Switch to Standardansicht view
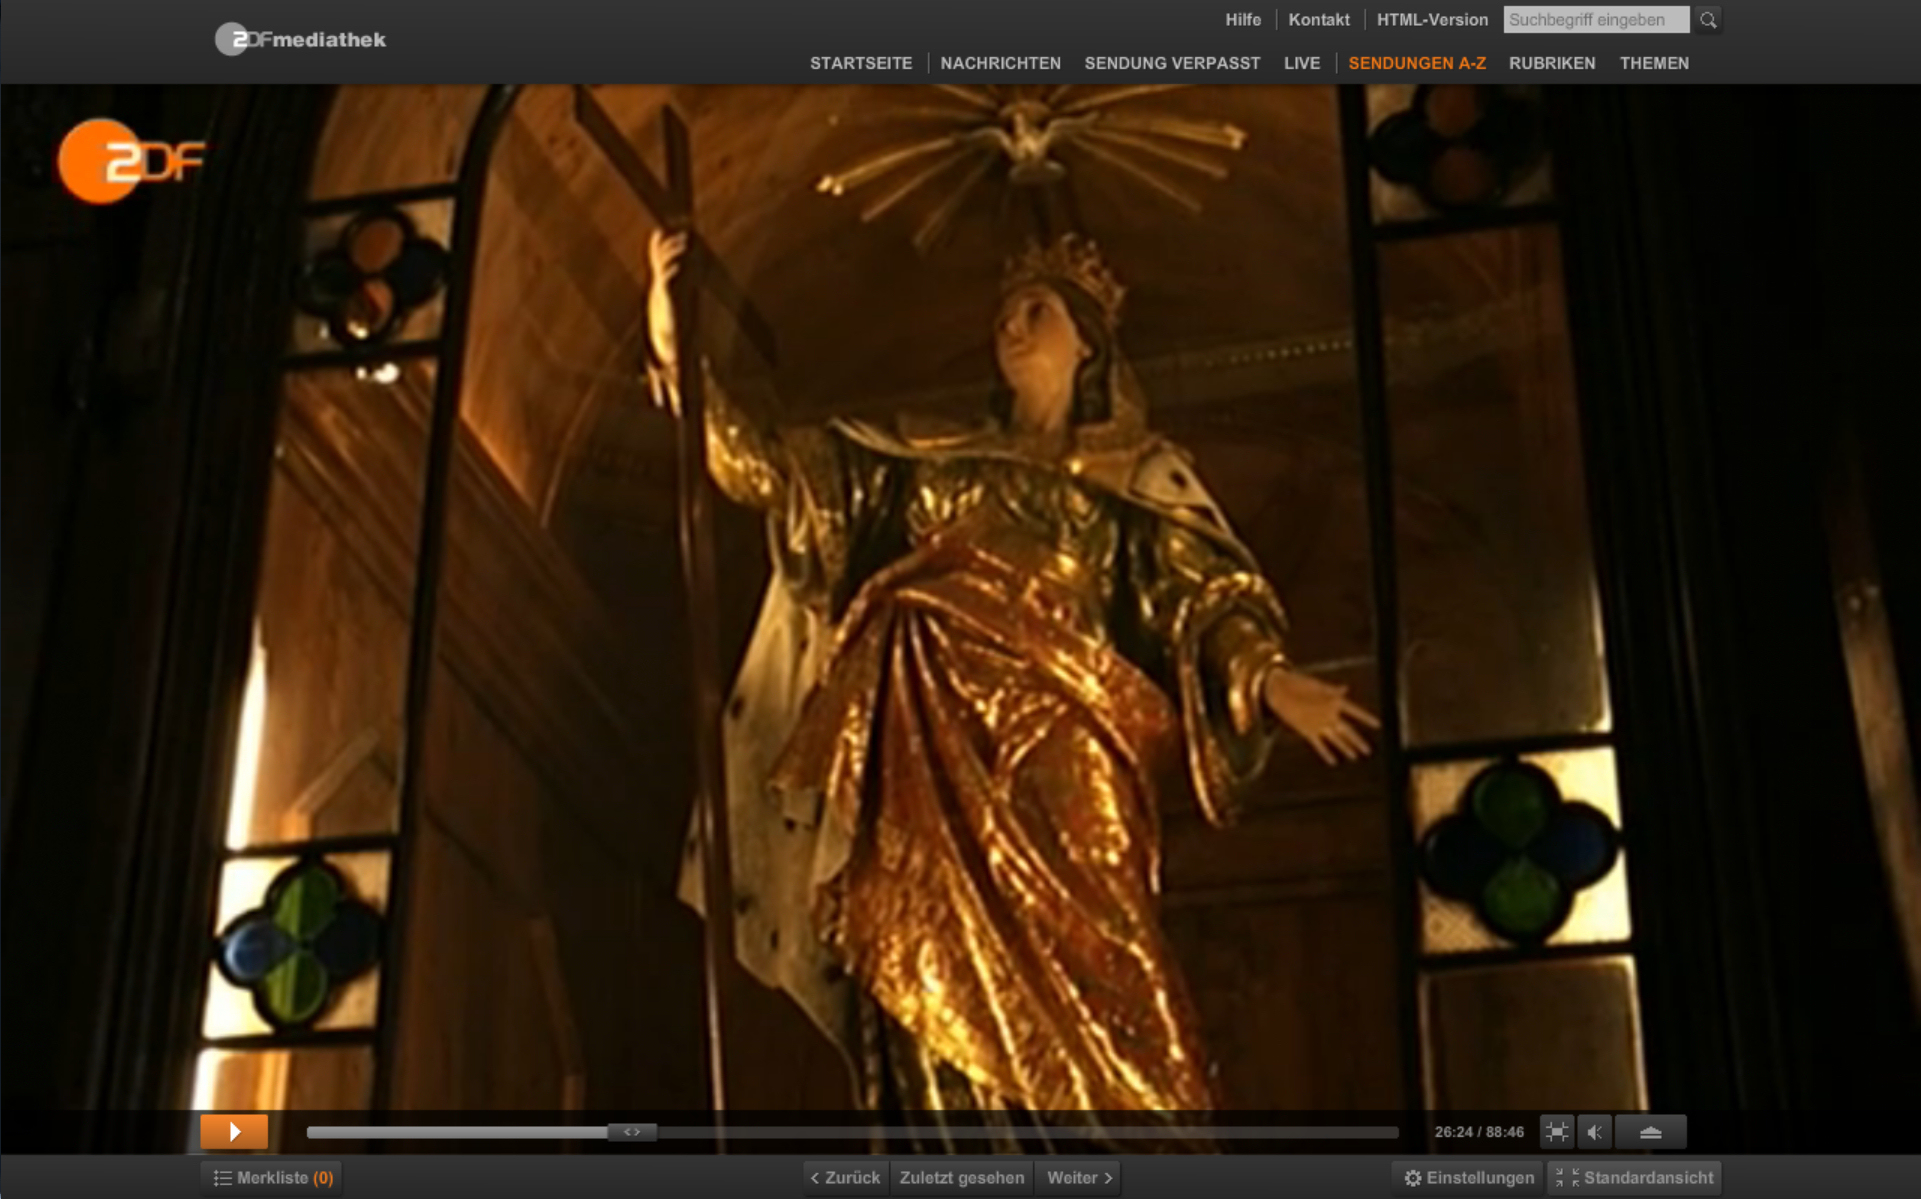 click(x=1636, y=1178)
